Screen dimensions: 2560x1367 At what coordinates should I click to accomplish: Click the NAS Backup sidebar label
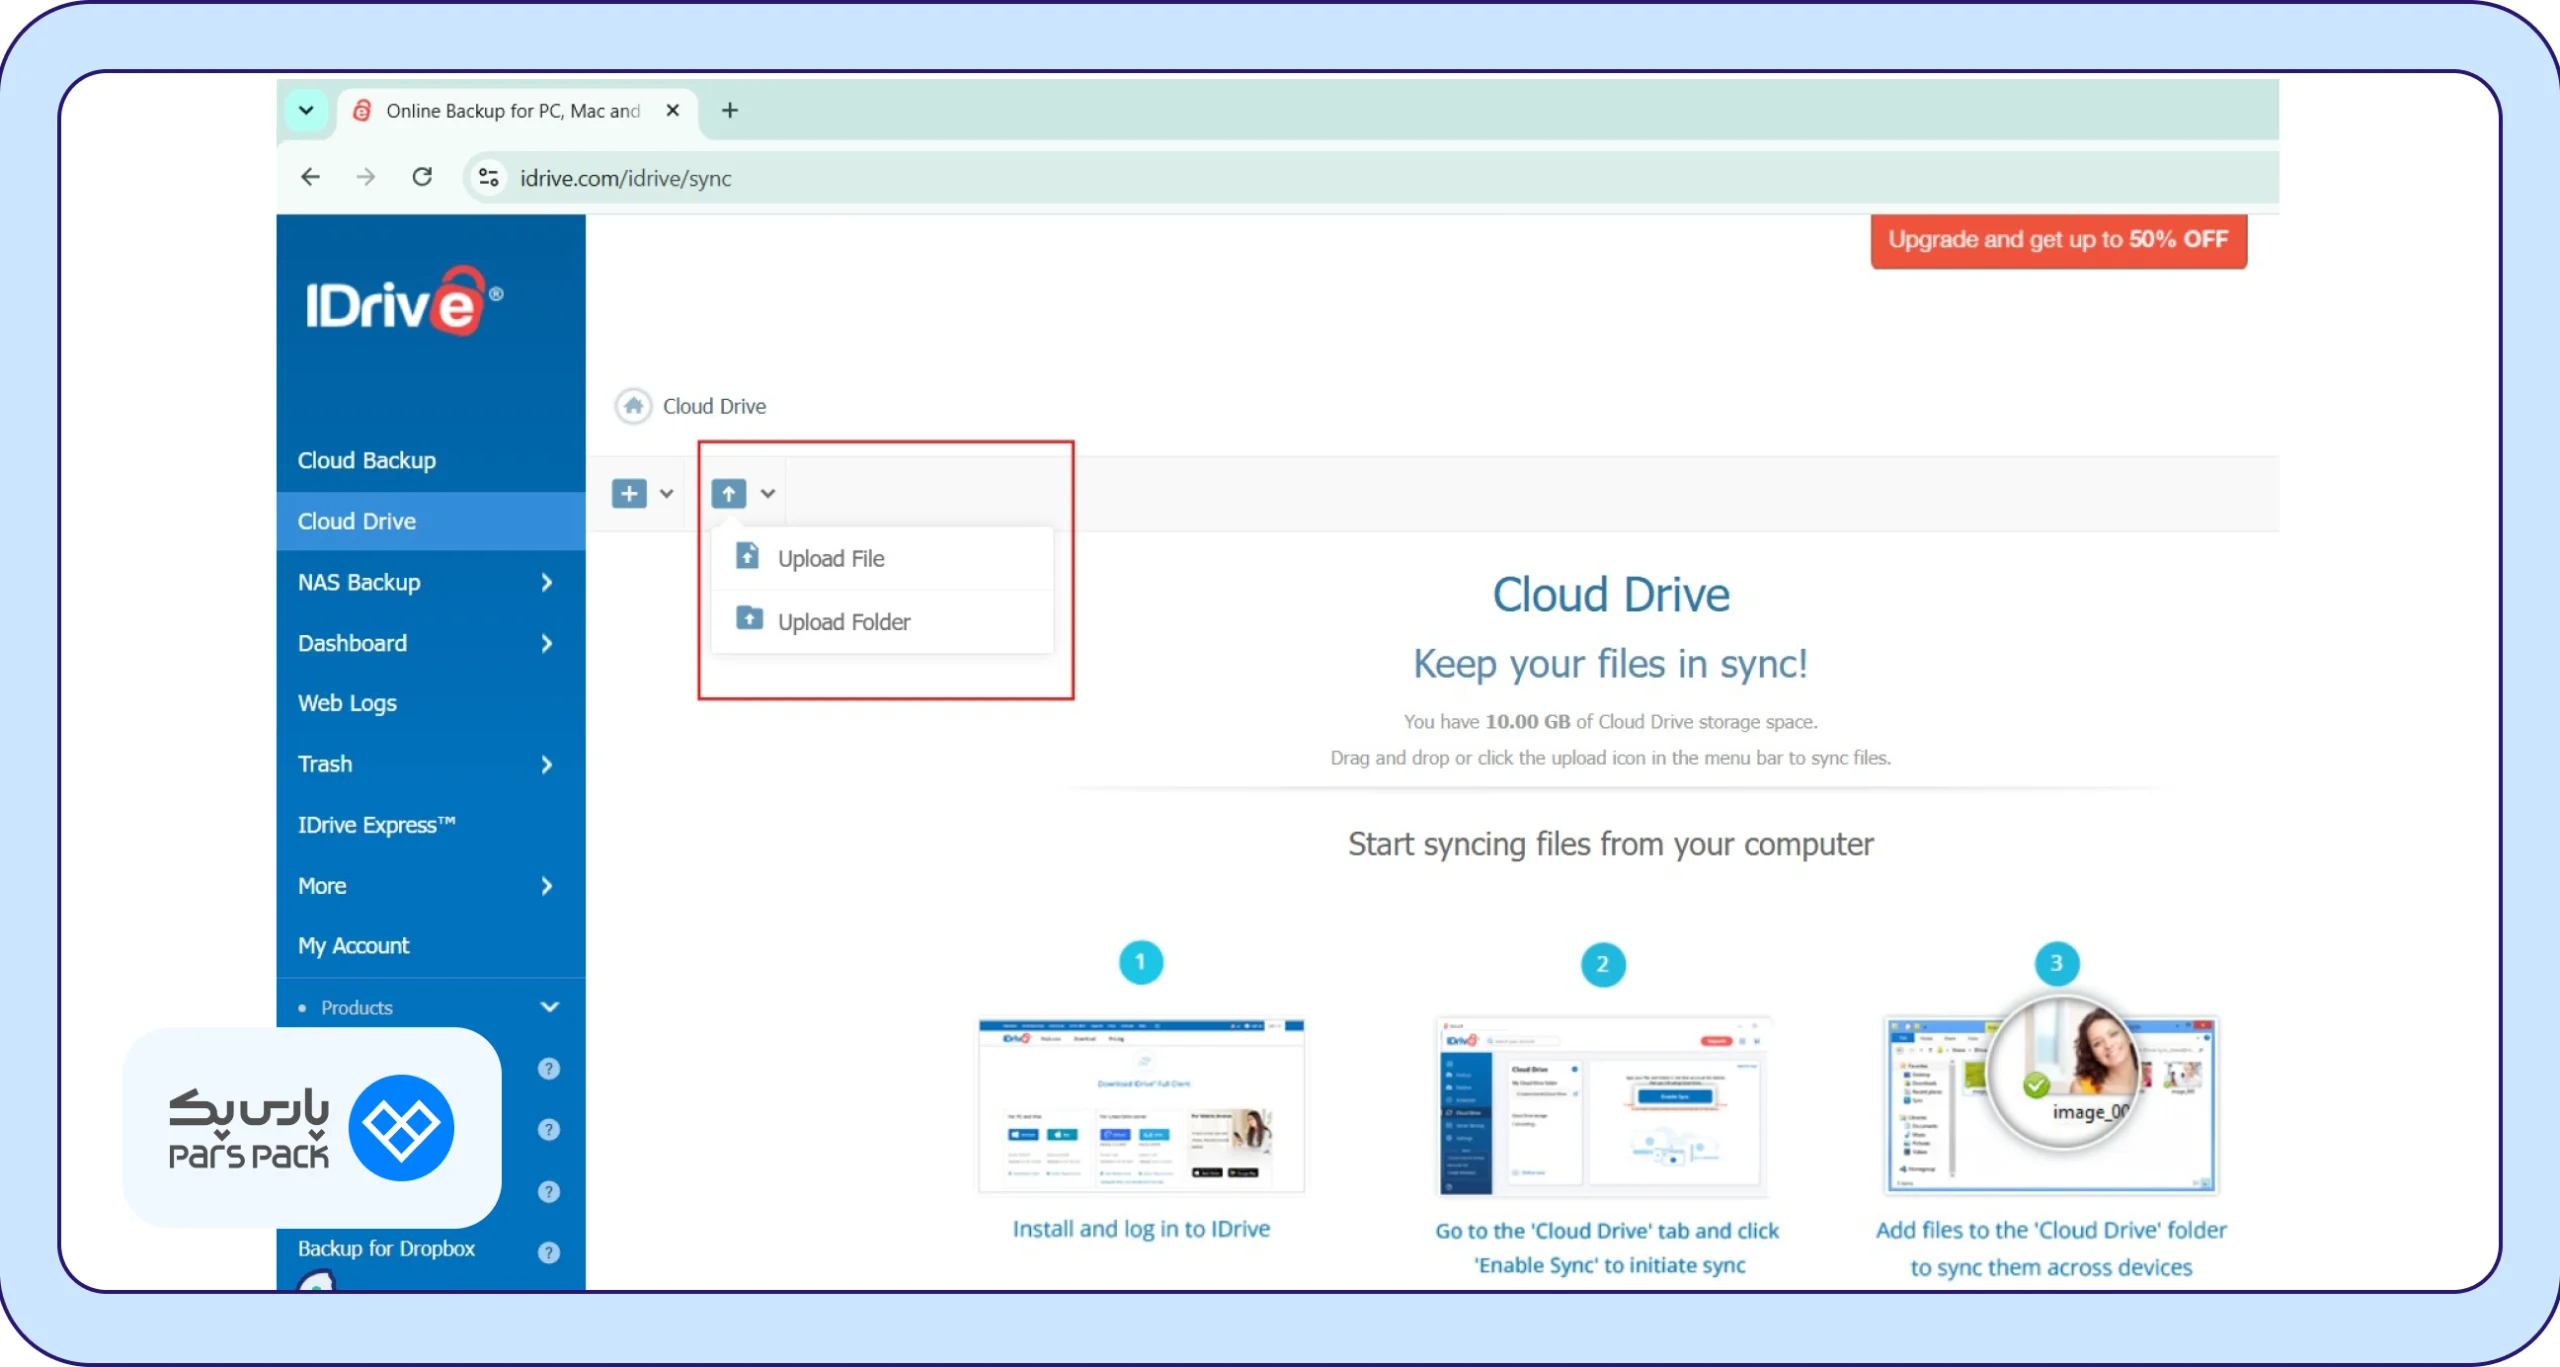359,582
